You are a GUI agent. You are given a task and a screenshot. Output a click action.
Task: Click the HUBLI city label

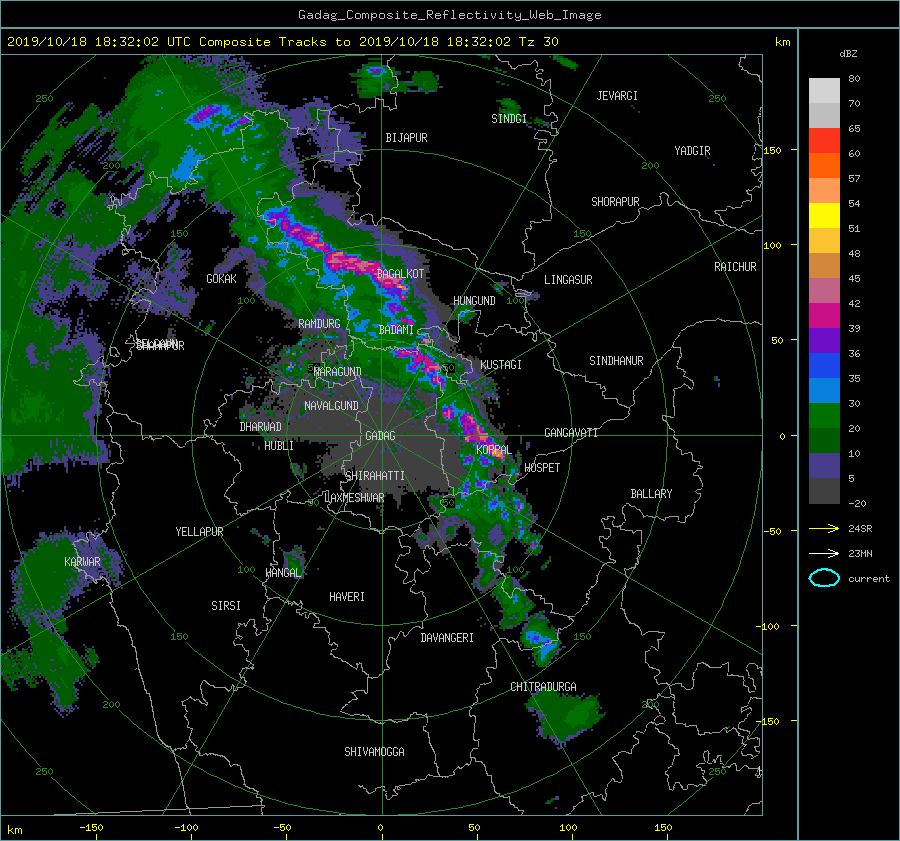(279, 446)
